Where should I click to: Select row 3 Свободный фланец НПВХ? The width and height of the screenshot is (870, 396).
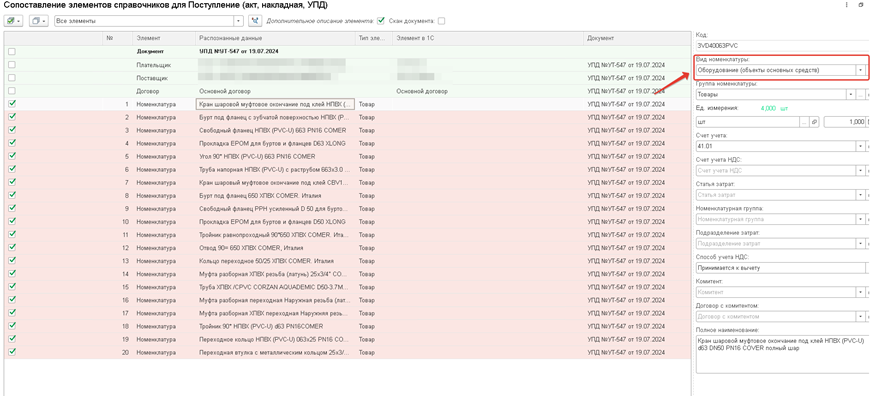[x=348, y=130]
